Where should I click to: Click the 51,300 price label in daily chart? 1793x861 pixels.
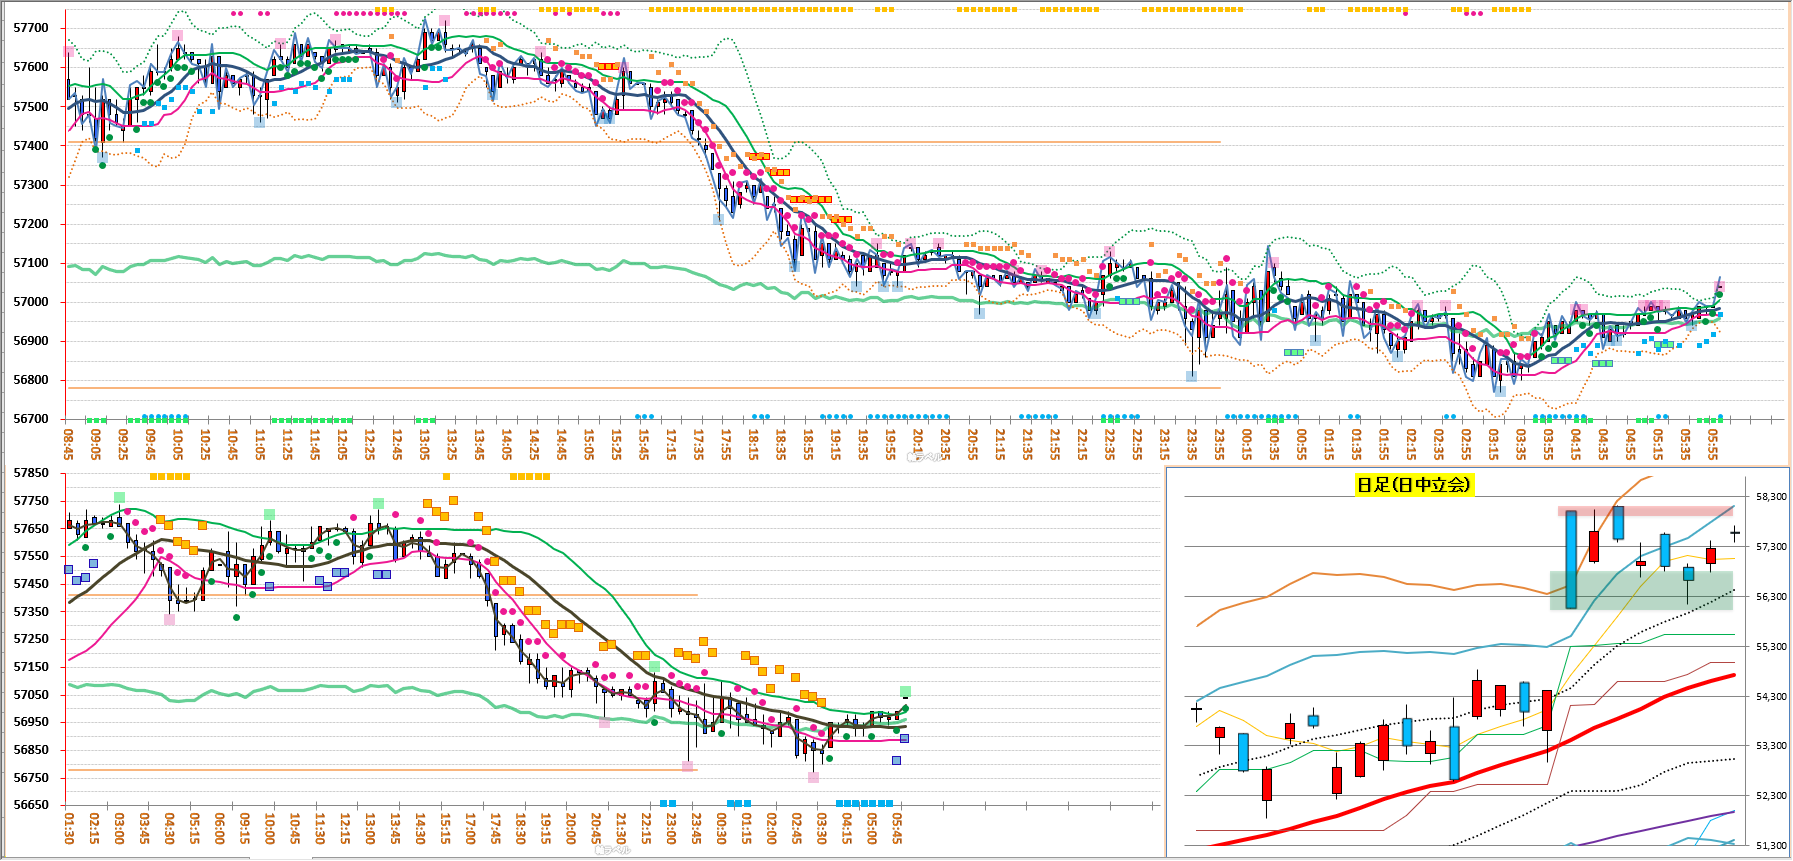1771,846
